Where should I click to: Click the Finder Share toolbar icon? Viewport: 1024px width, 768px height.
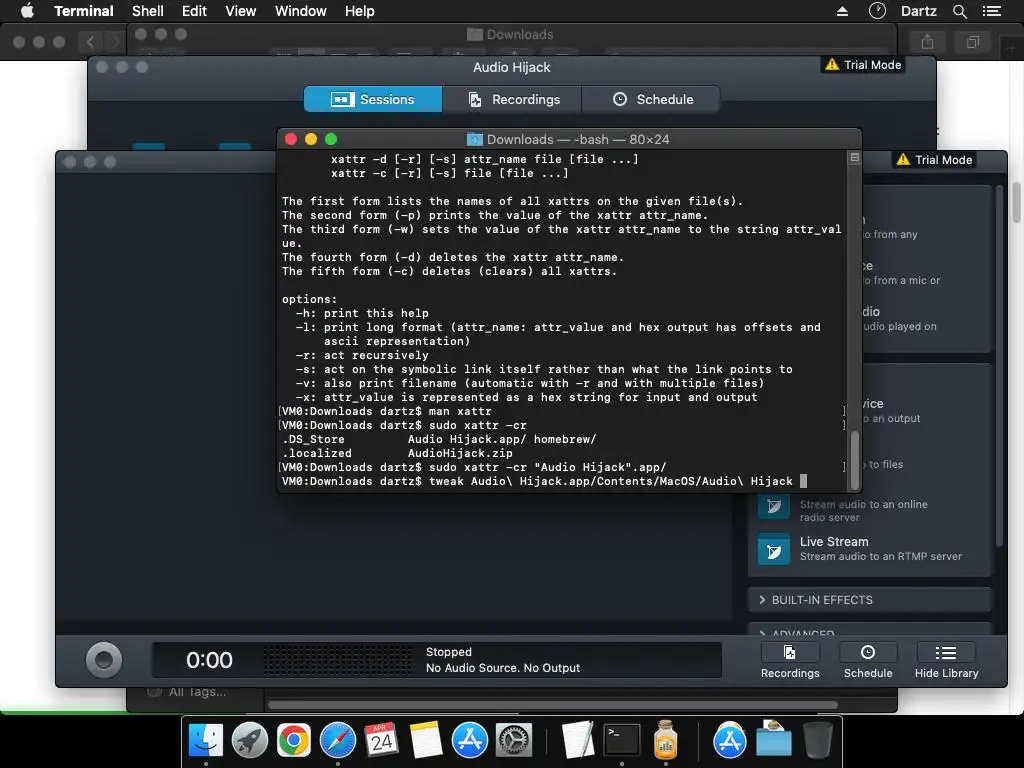pos(927,42)
